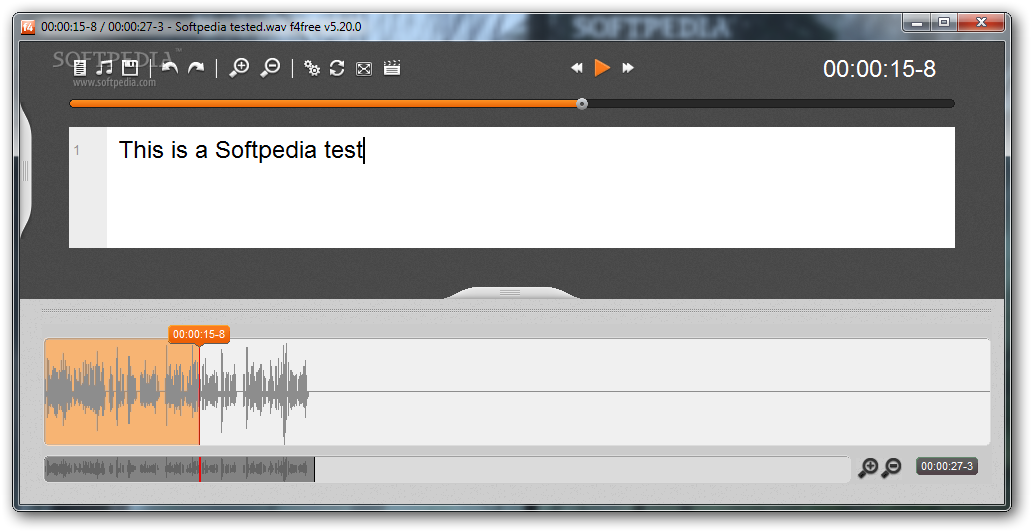Zoom out the transcript text in the top toolbar
Image resolution: width=1032 pixels, height=532 pixels.
click(x=270, y=68)
